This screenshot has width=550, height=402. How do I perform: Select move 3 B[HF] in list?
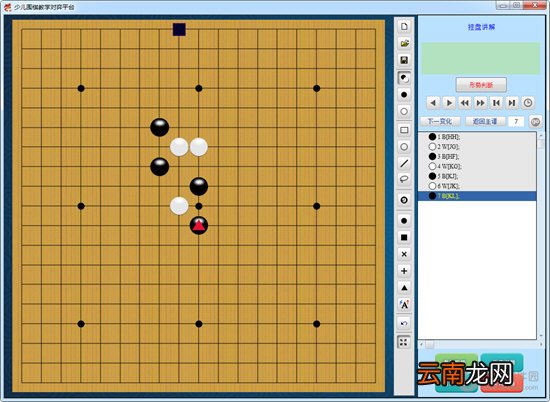[477, 156]
